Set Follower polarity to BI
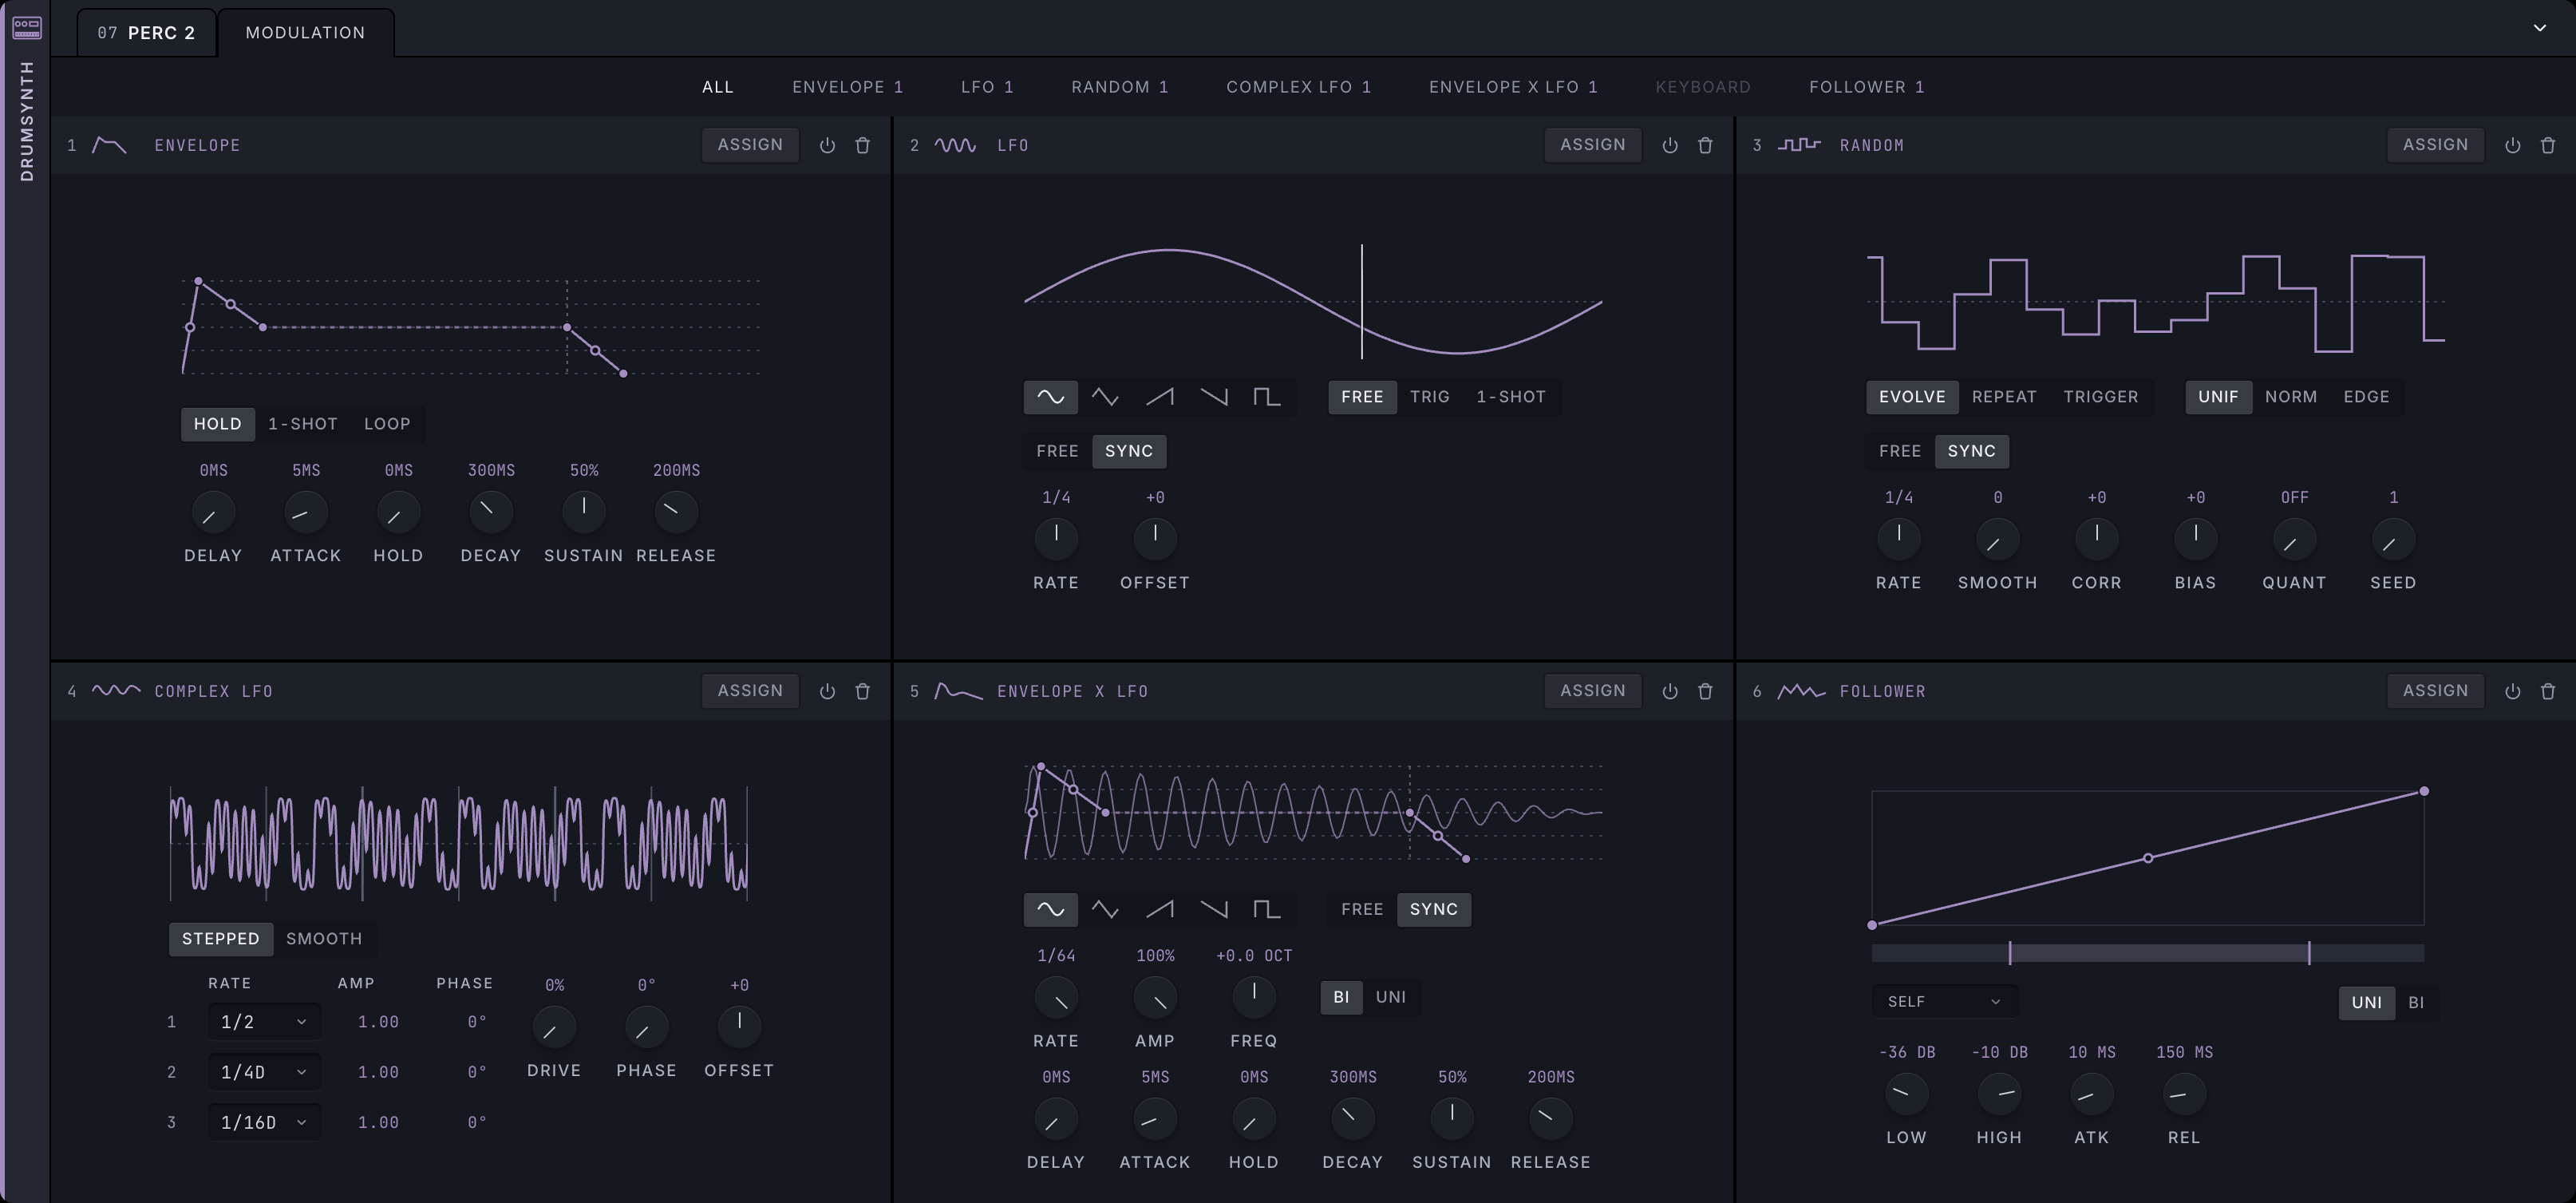Screen dimensions: 2576x1203 [2416, 1002]
